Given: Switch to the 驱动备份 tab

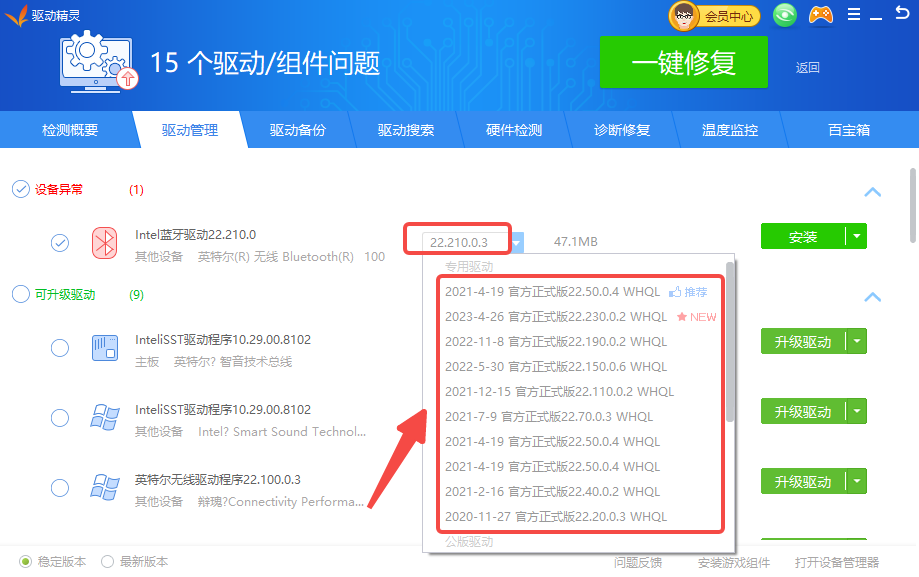Looking at the screenshot, I should tap(297, 130).
